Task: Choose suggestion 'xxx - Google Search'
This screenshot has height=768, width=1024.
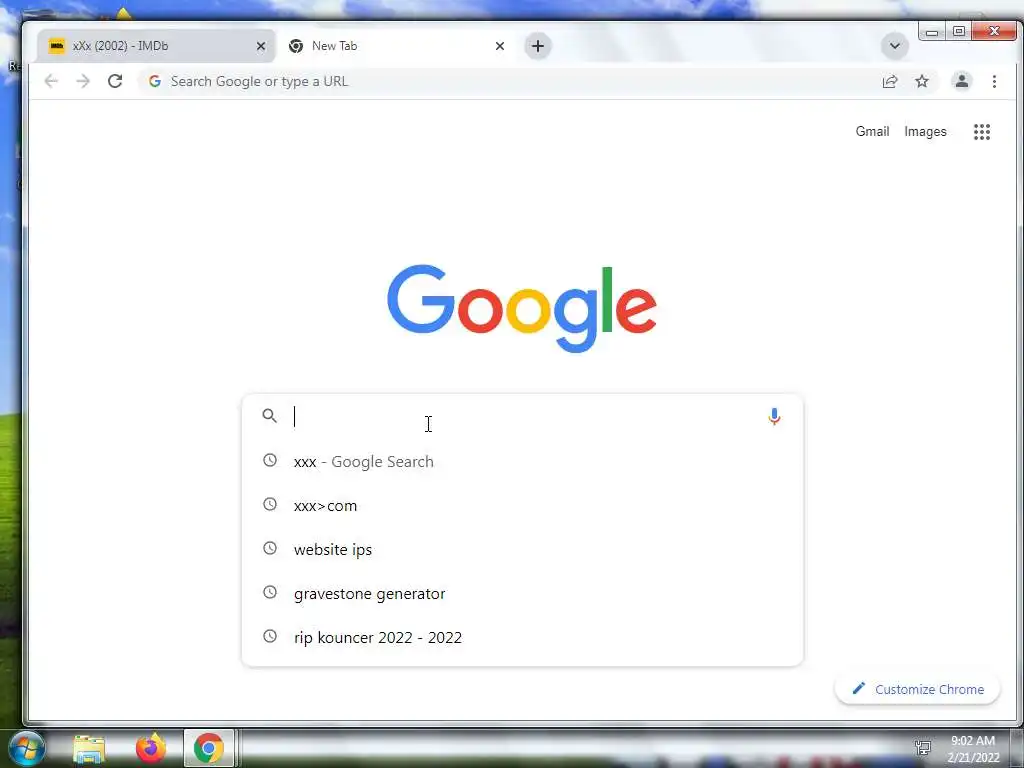Action: pos(522,461)
